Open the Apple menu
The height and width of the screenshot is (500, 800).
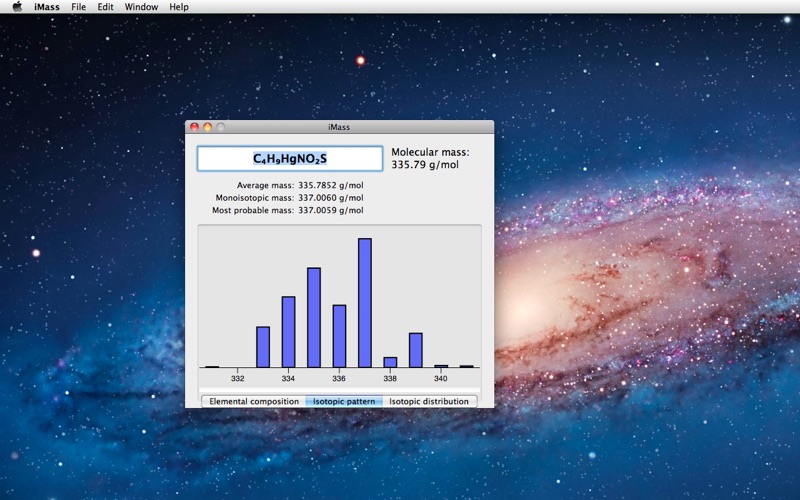pyautogui.click(x=17, y=7)
